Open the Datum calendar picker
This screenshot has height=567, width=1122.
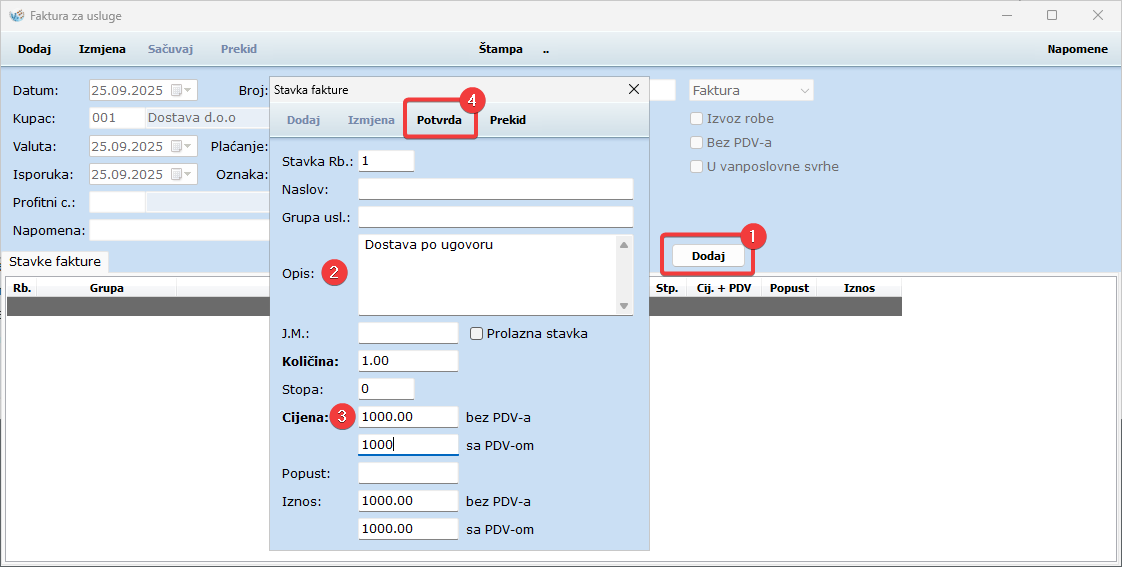tap(181, 90)
